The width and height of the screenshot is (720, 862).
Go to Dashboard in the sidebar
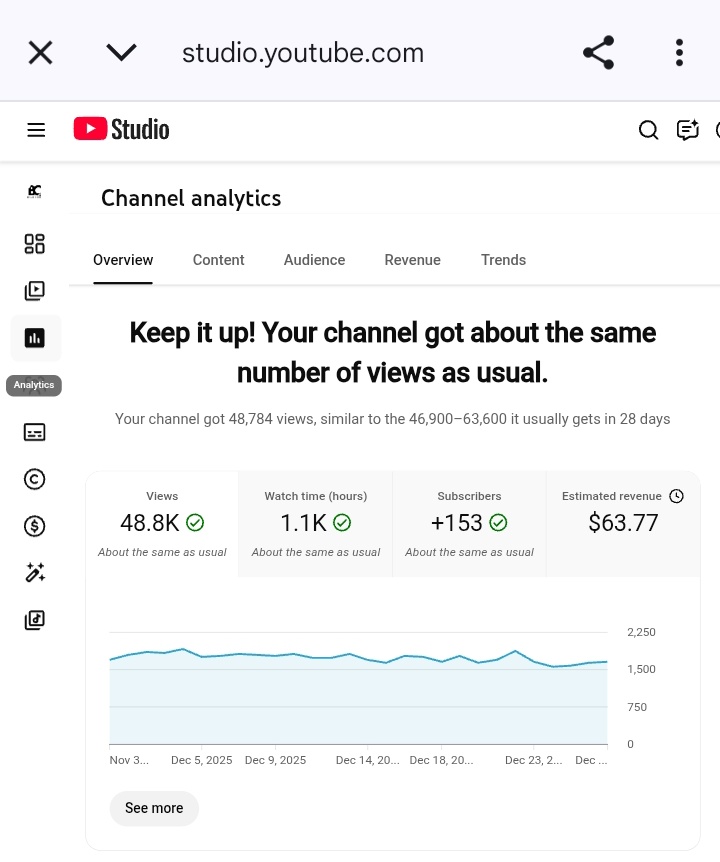[35, 244]
